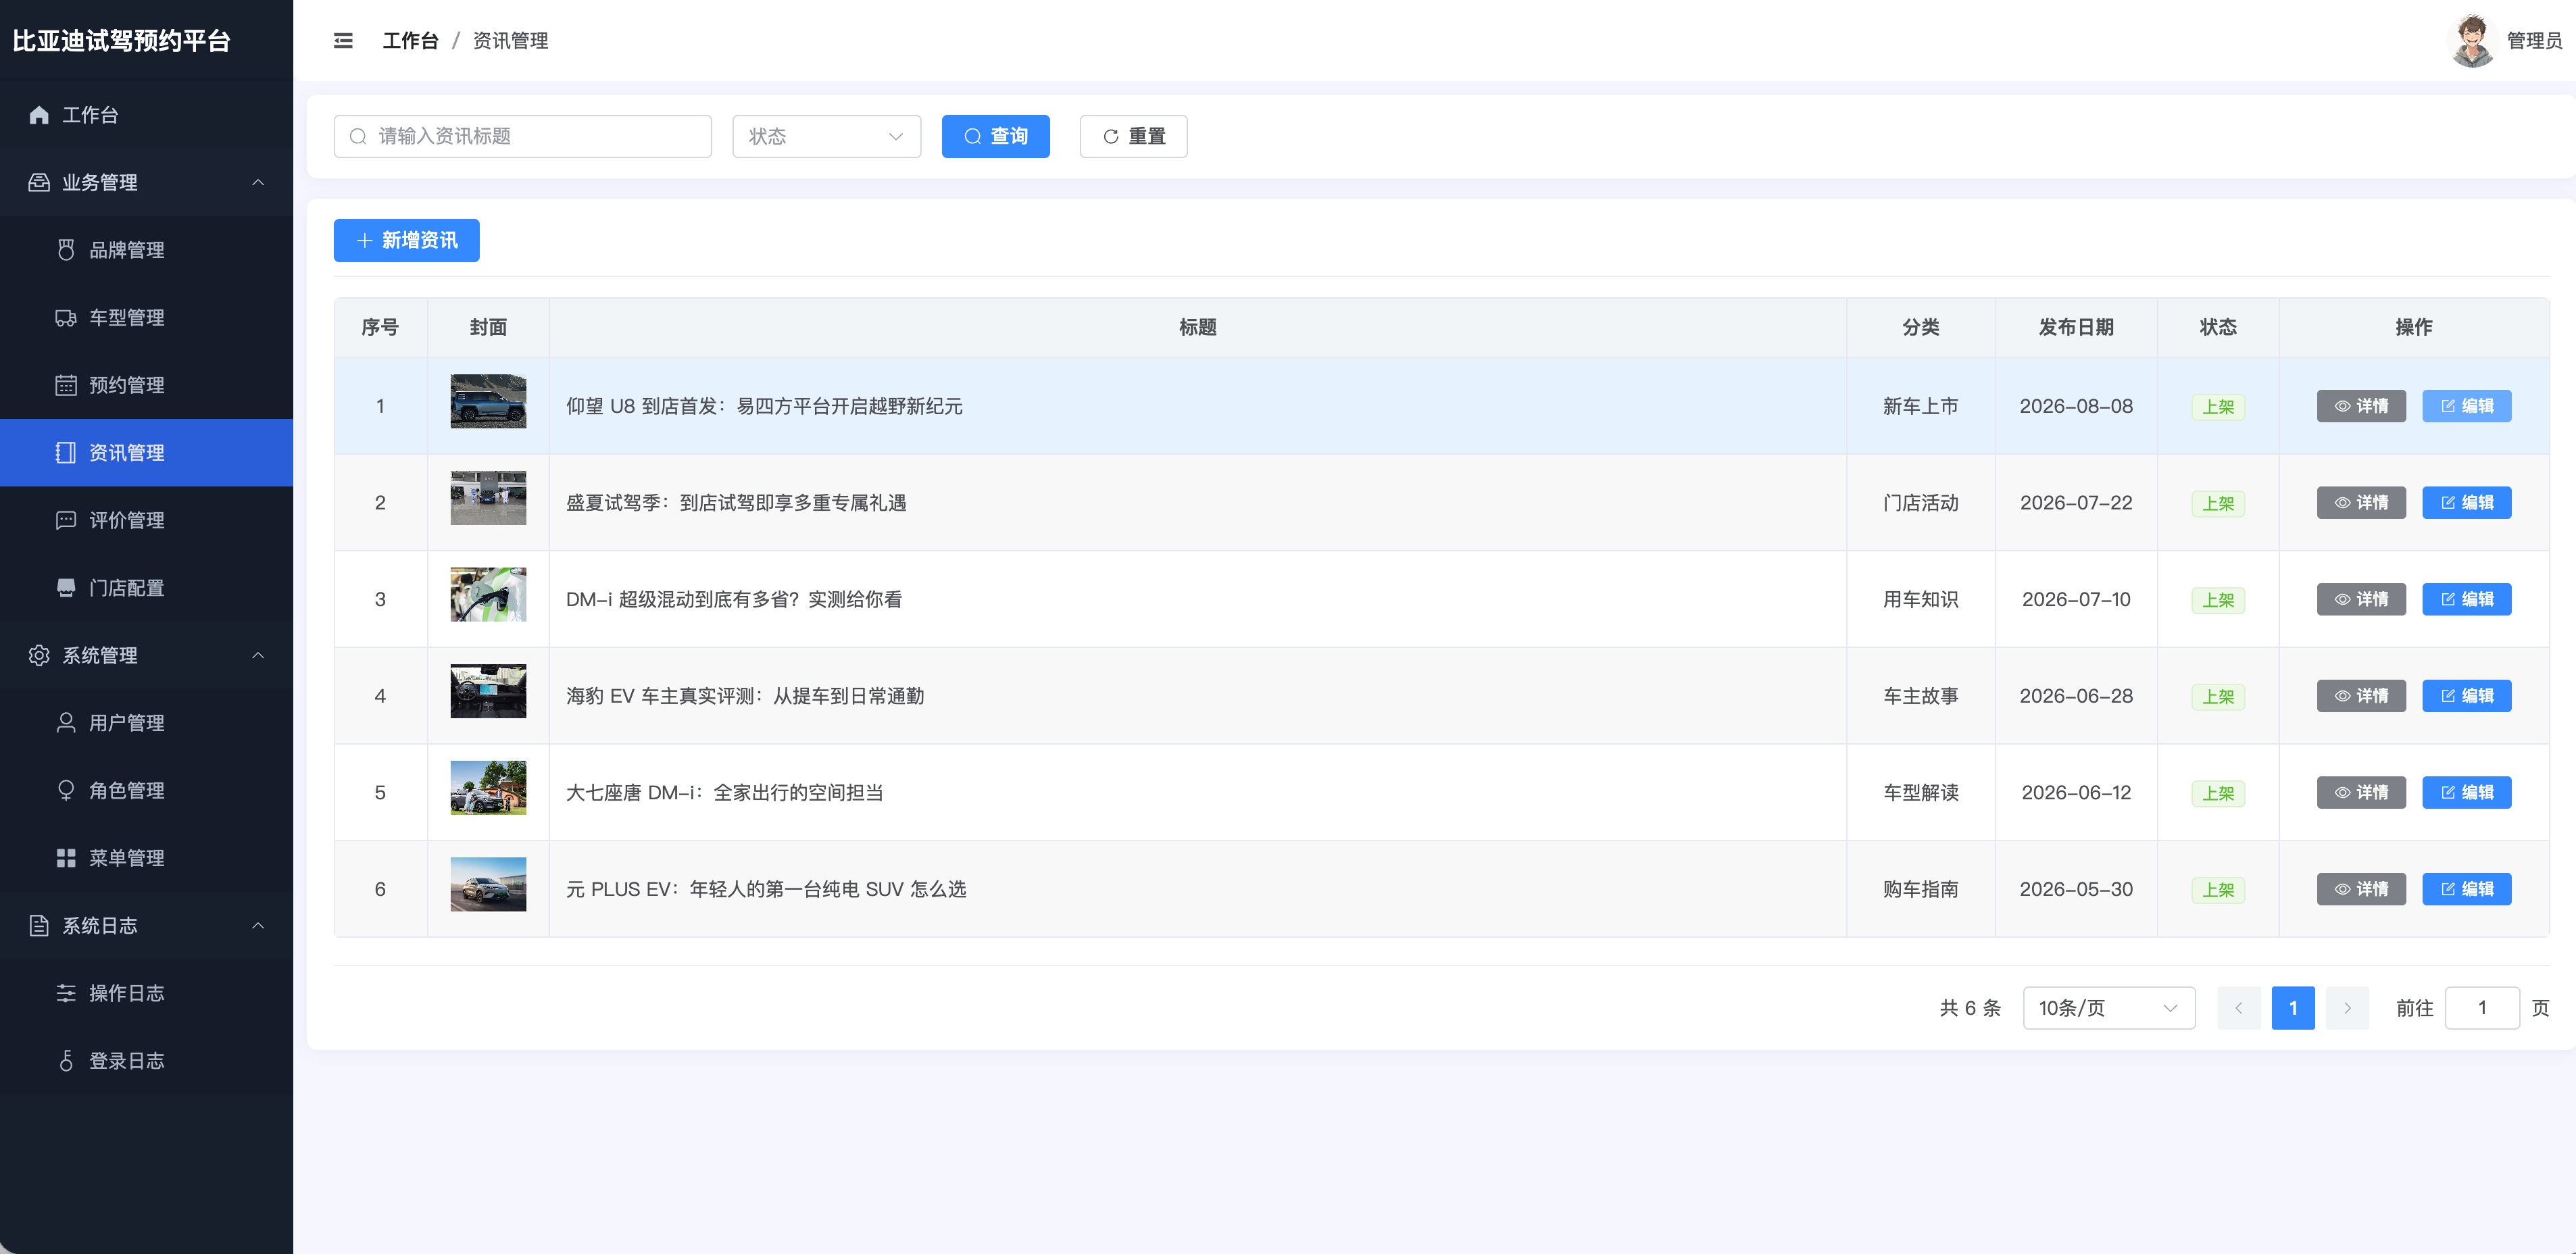Click the 新车上市 category cell
This screenshot has height=1254, width=2576.
coord(1920,407)
